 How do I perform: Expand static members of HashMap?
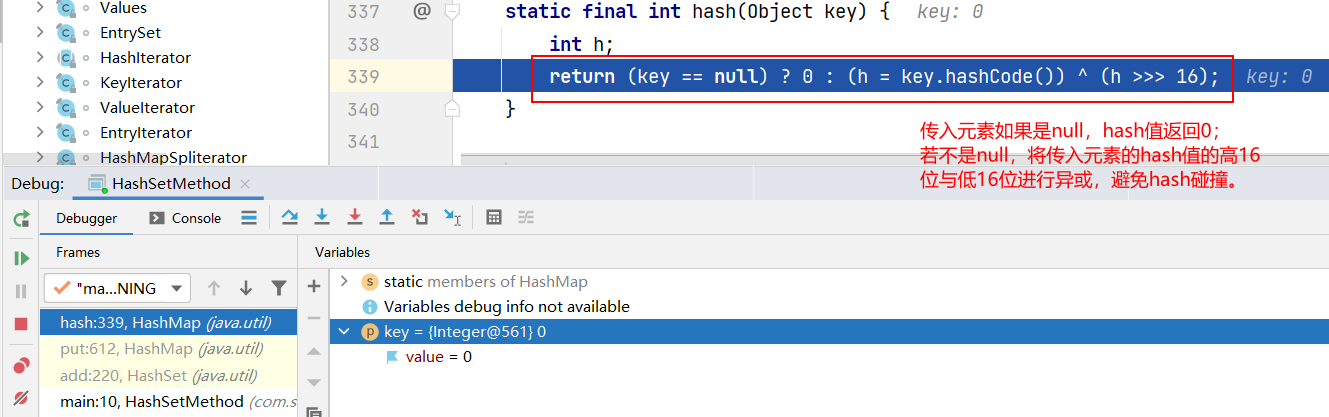coord(345,282)
